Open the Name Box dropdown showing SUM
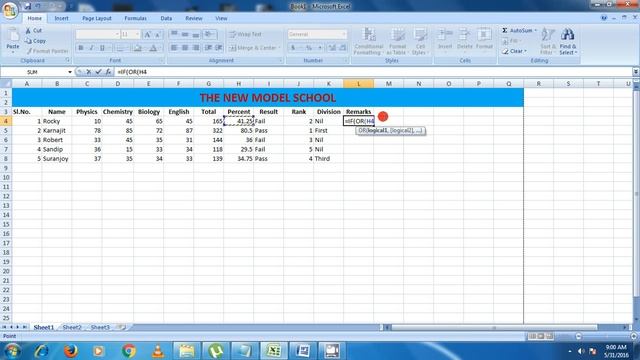 pos(70,72)
